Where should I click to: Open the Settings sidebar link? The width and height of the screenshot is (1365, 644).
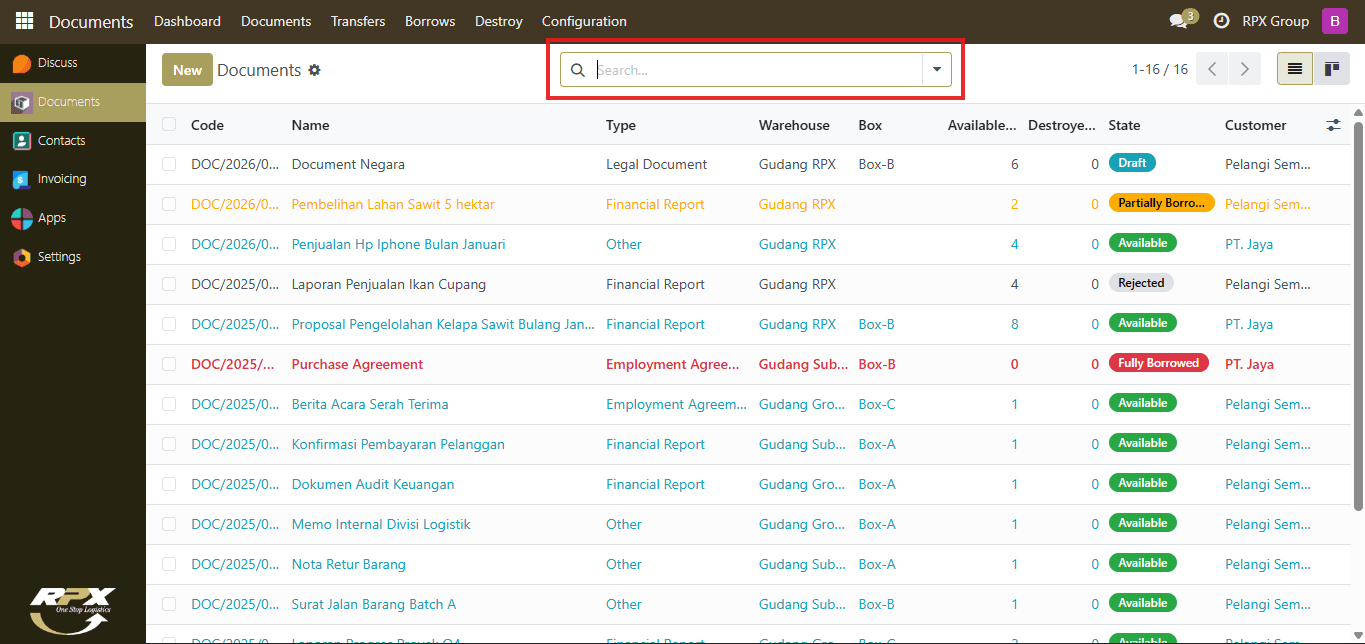click(73, 257)
